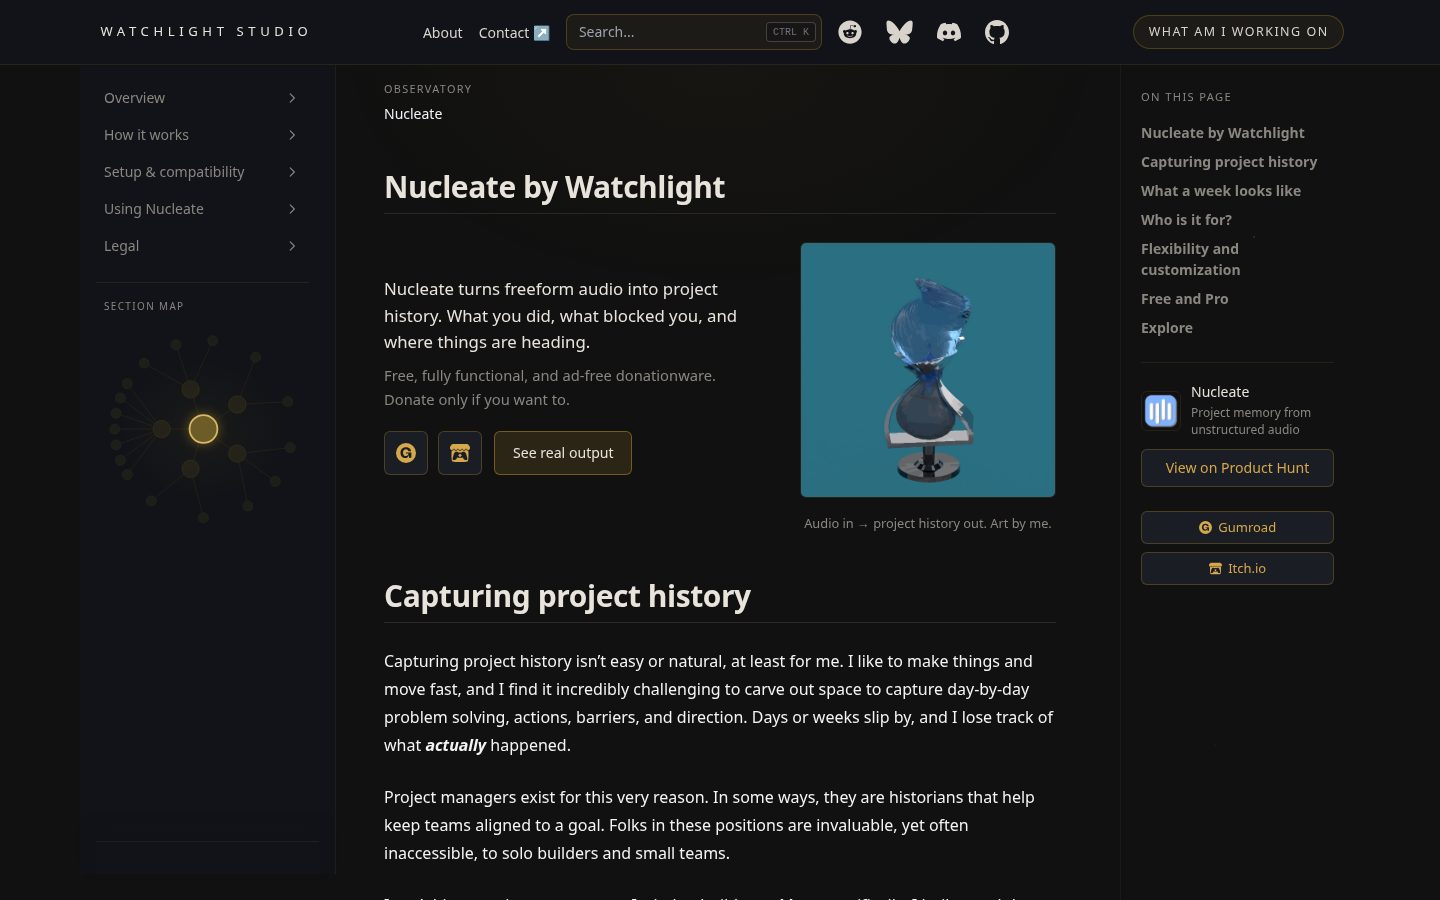Screen dimensions: 1440x900
Task: Click the 'Capturing project history' main heading
Action: 567,596
